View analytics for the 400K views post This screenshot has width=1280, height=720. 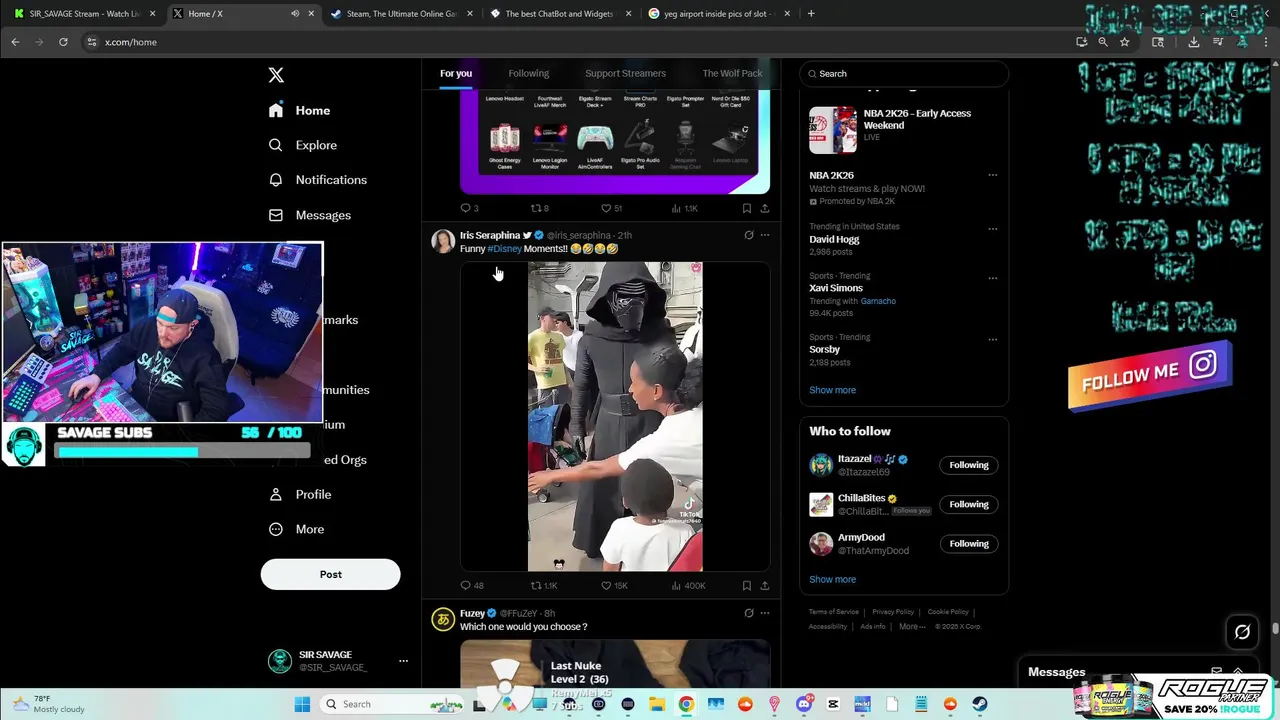[x=688, y=585]
